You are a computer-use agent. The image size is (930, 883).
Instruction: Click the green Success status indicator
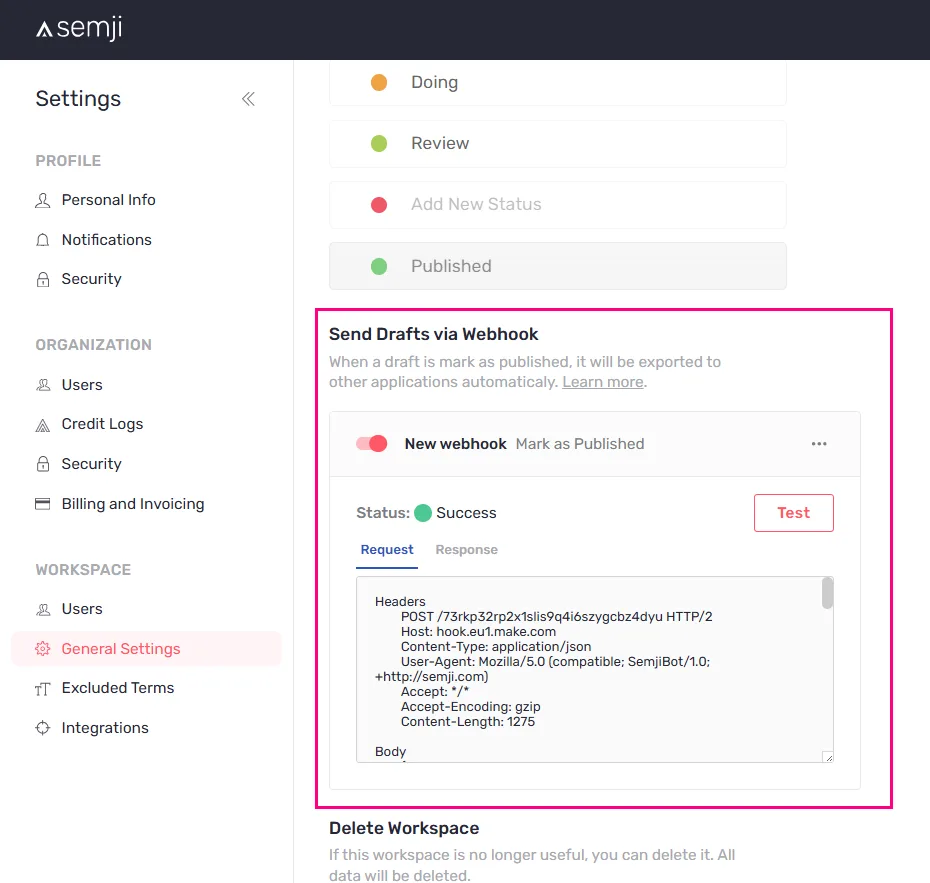(x=423, y=513)
